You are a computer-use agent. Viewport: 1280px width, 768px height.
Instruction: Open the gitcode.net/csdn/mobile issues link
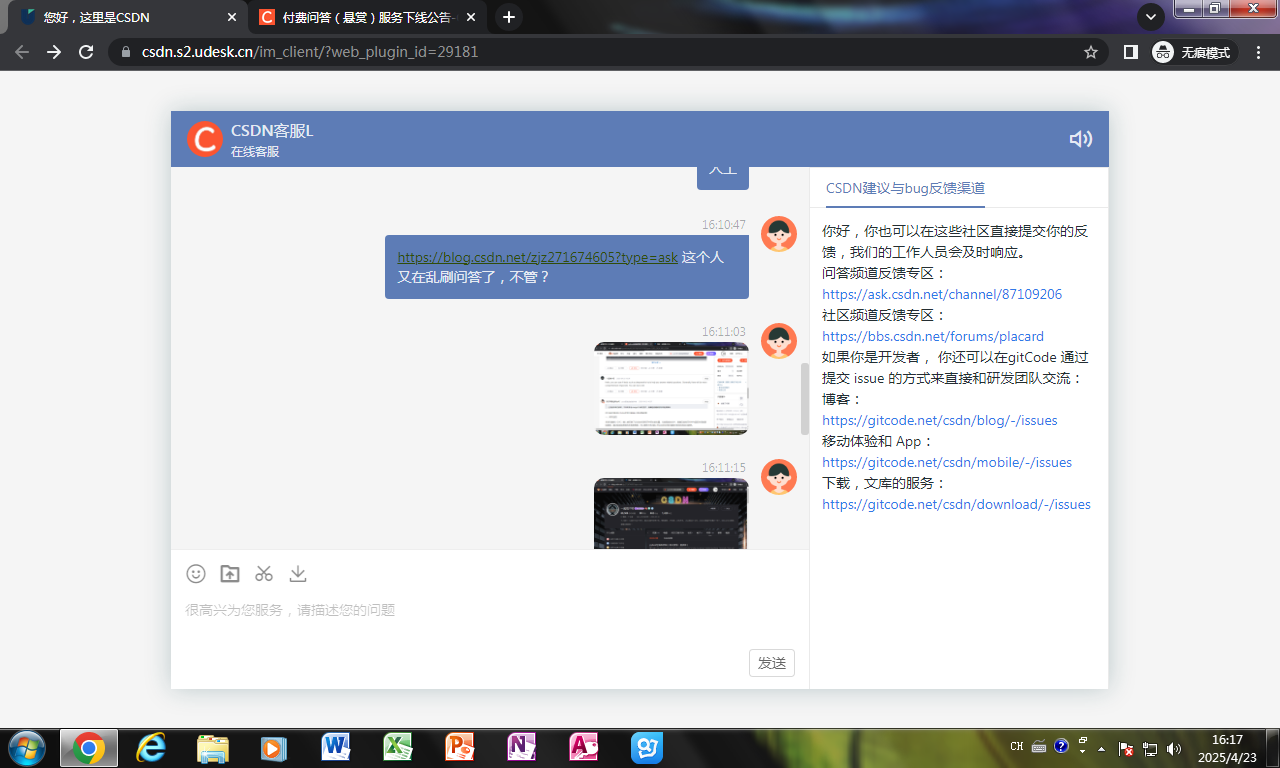[x=947, y=462]
